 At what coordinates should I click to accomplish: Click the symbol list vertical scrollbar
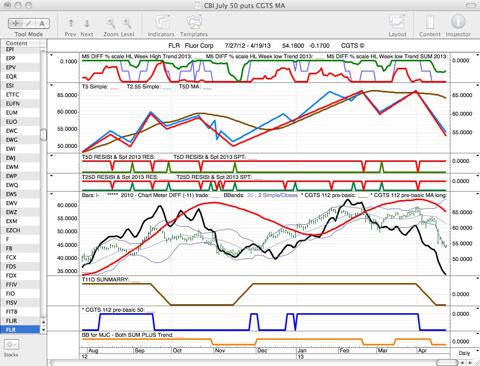pyautogui.click(x=43, y=135)
